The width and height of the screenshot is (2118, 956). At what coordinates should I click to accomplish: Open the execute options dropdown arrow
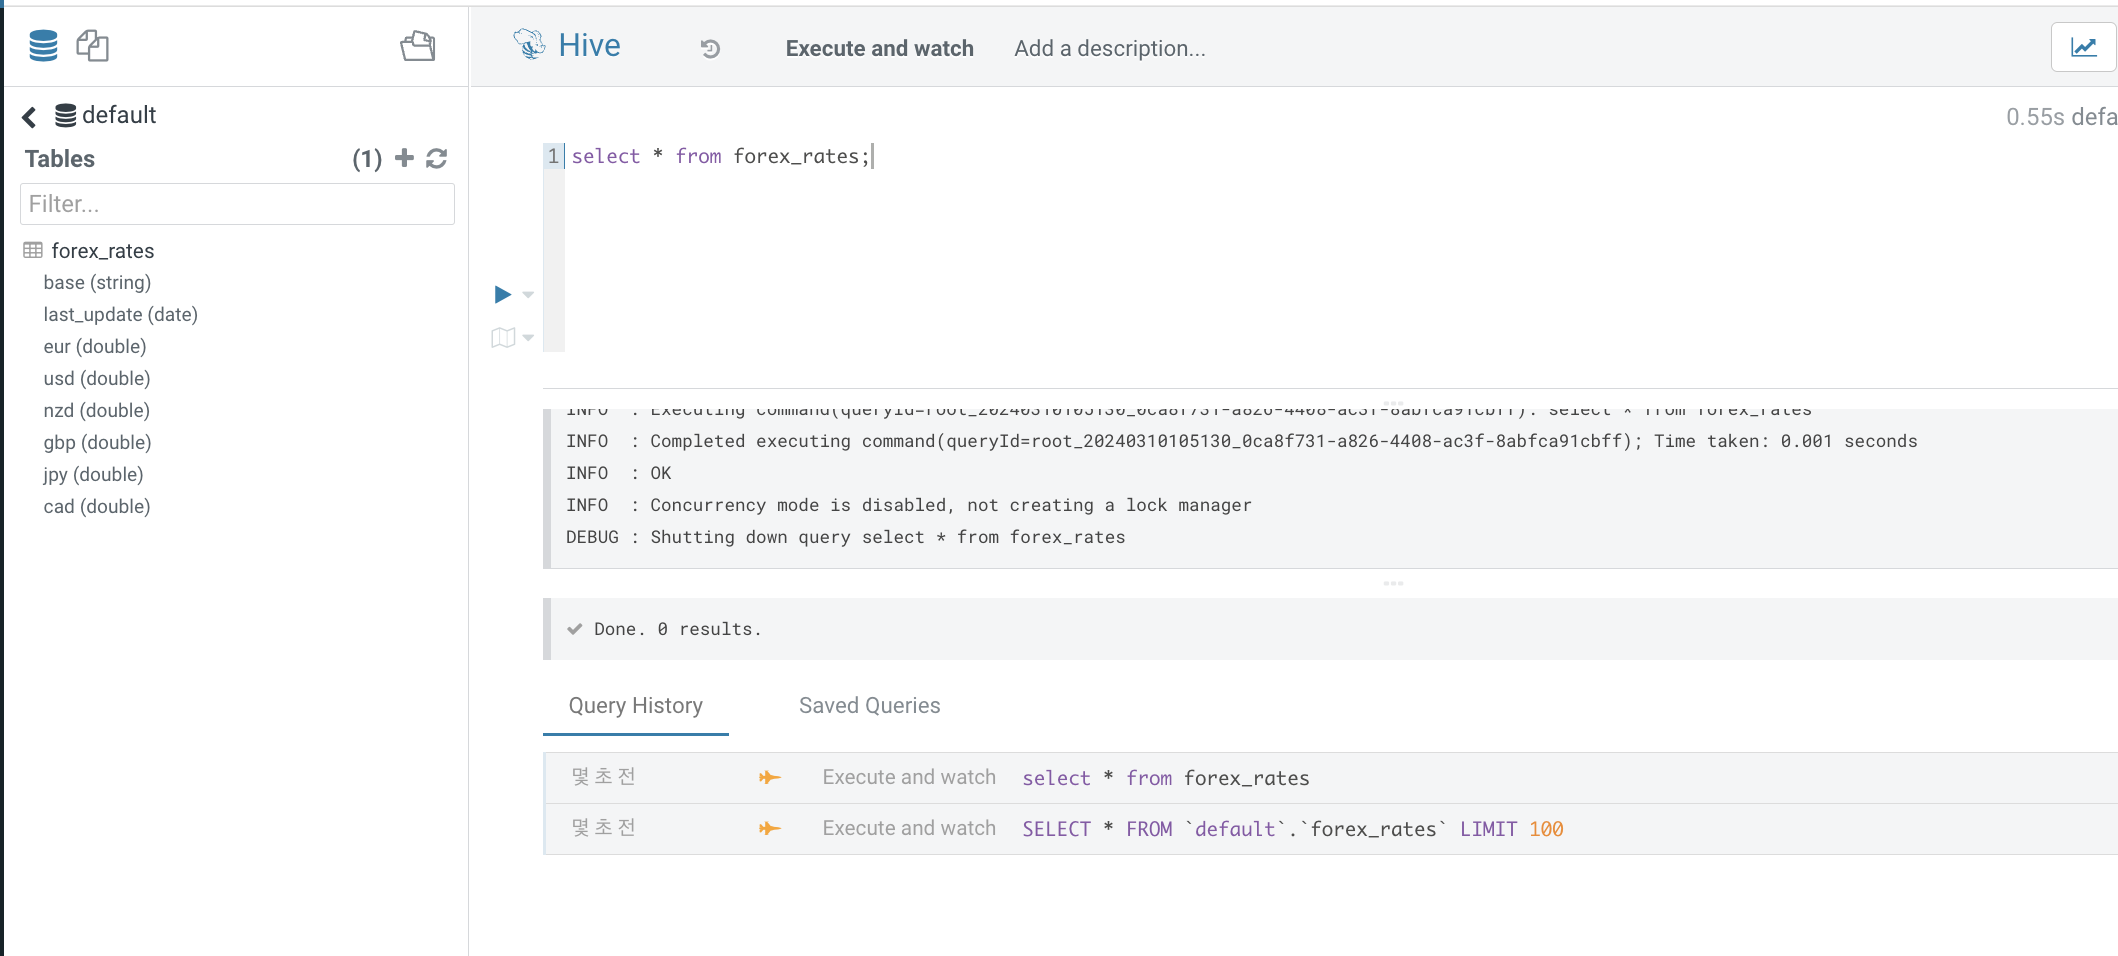pyautogui.click(x=529, y=295)
